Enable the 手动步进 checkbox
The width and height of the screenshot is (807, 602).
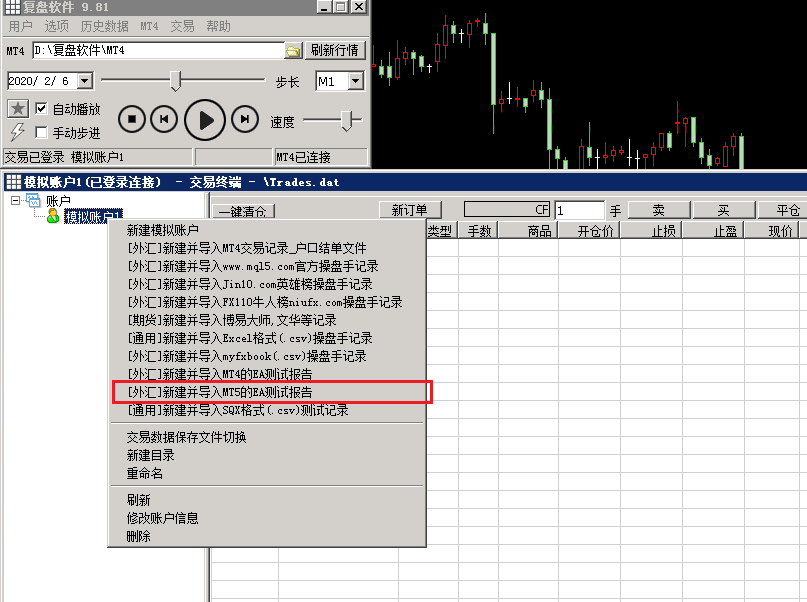pos(41,132)
